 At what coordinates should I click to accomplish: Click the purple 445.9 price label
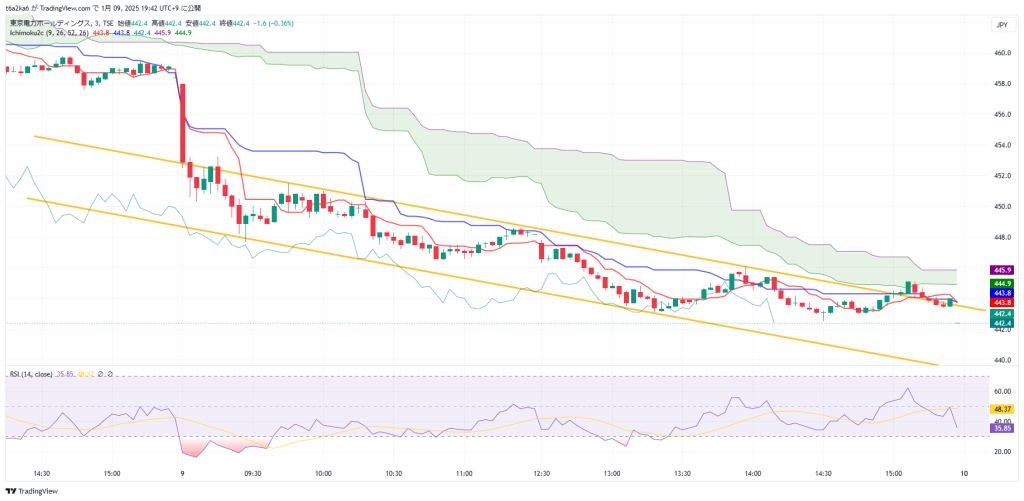coord(1002,270)
